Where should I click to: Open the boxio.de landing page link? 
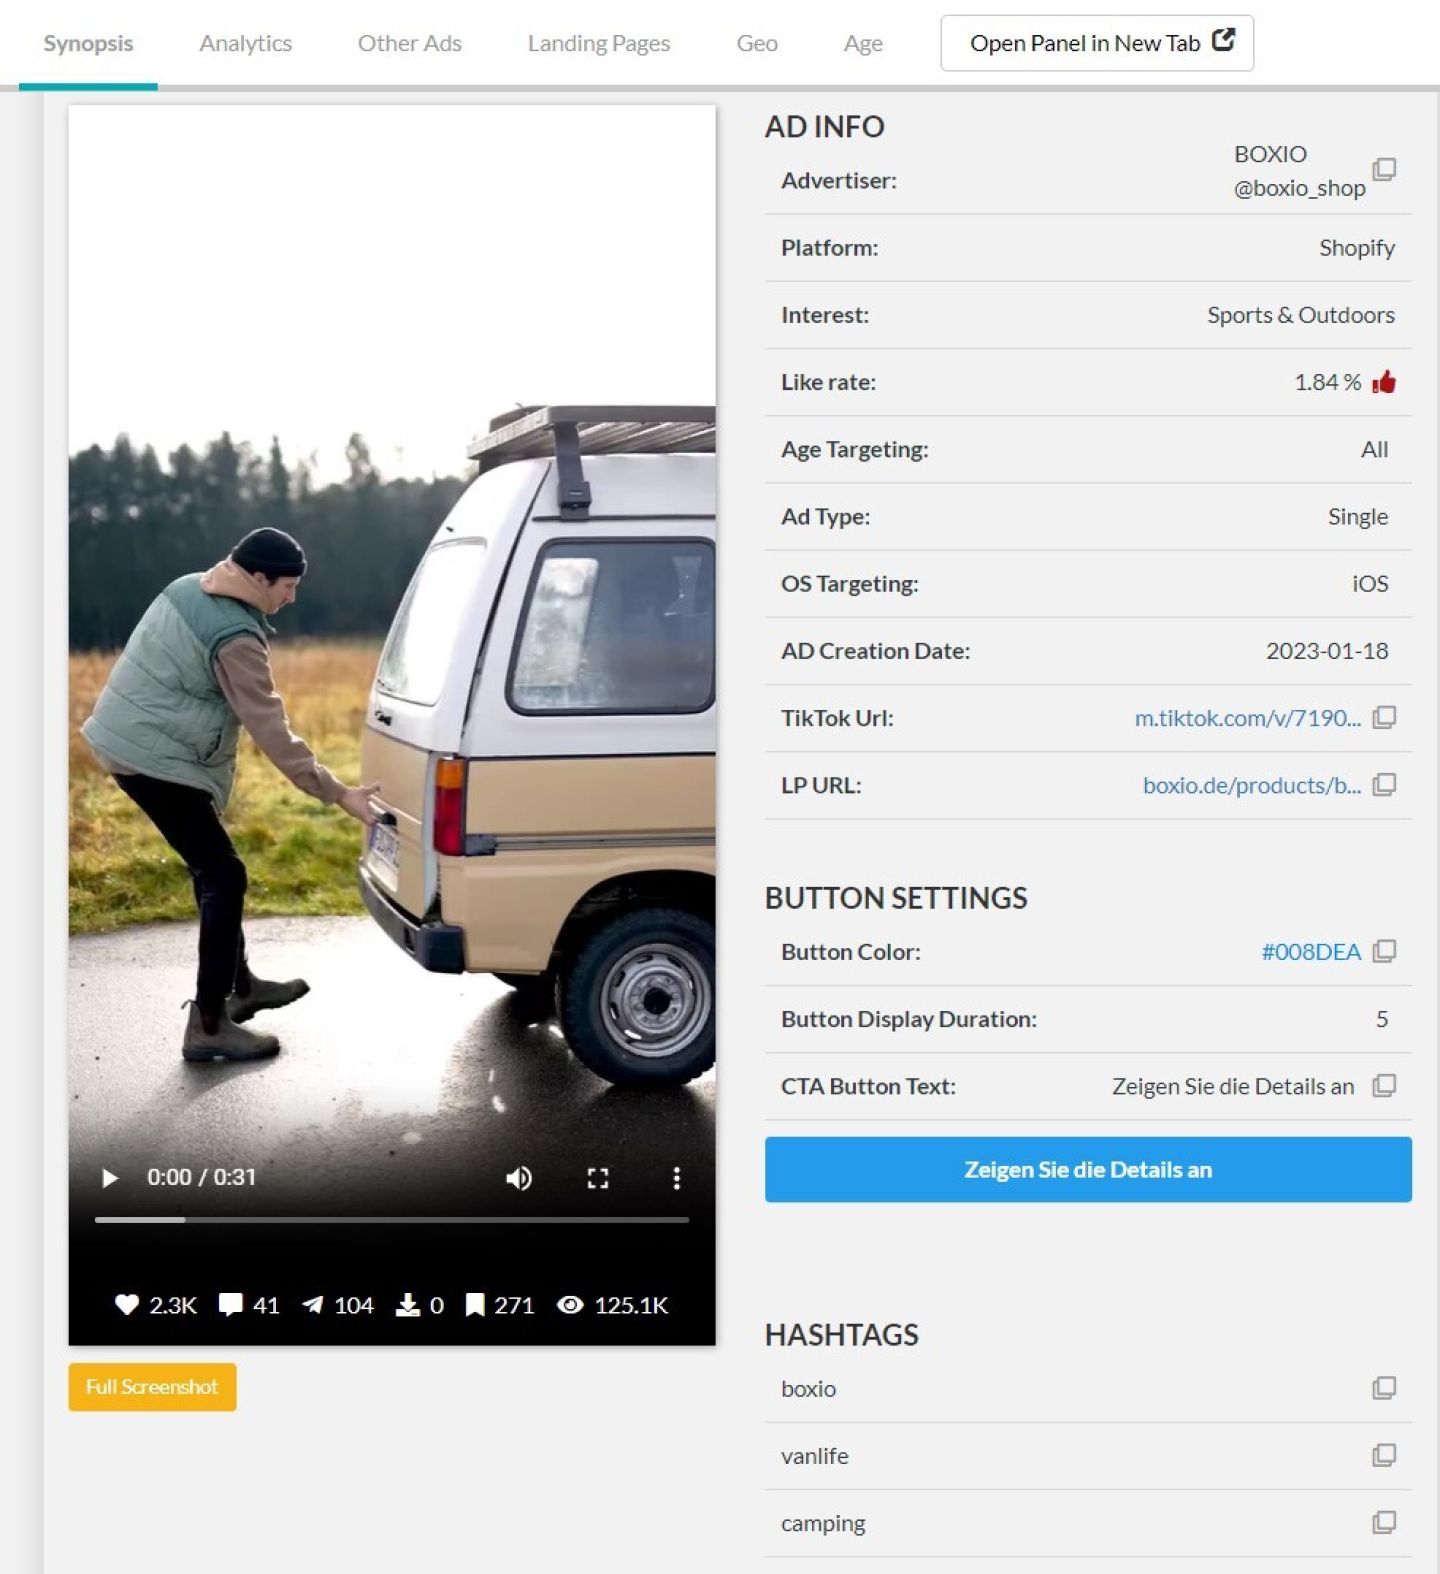pos(1251,785)
